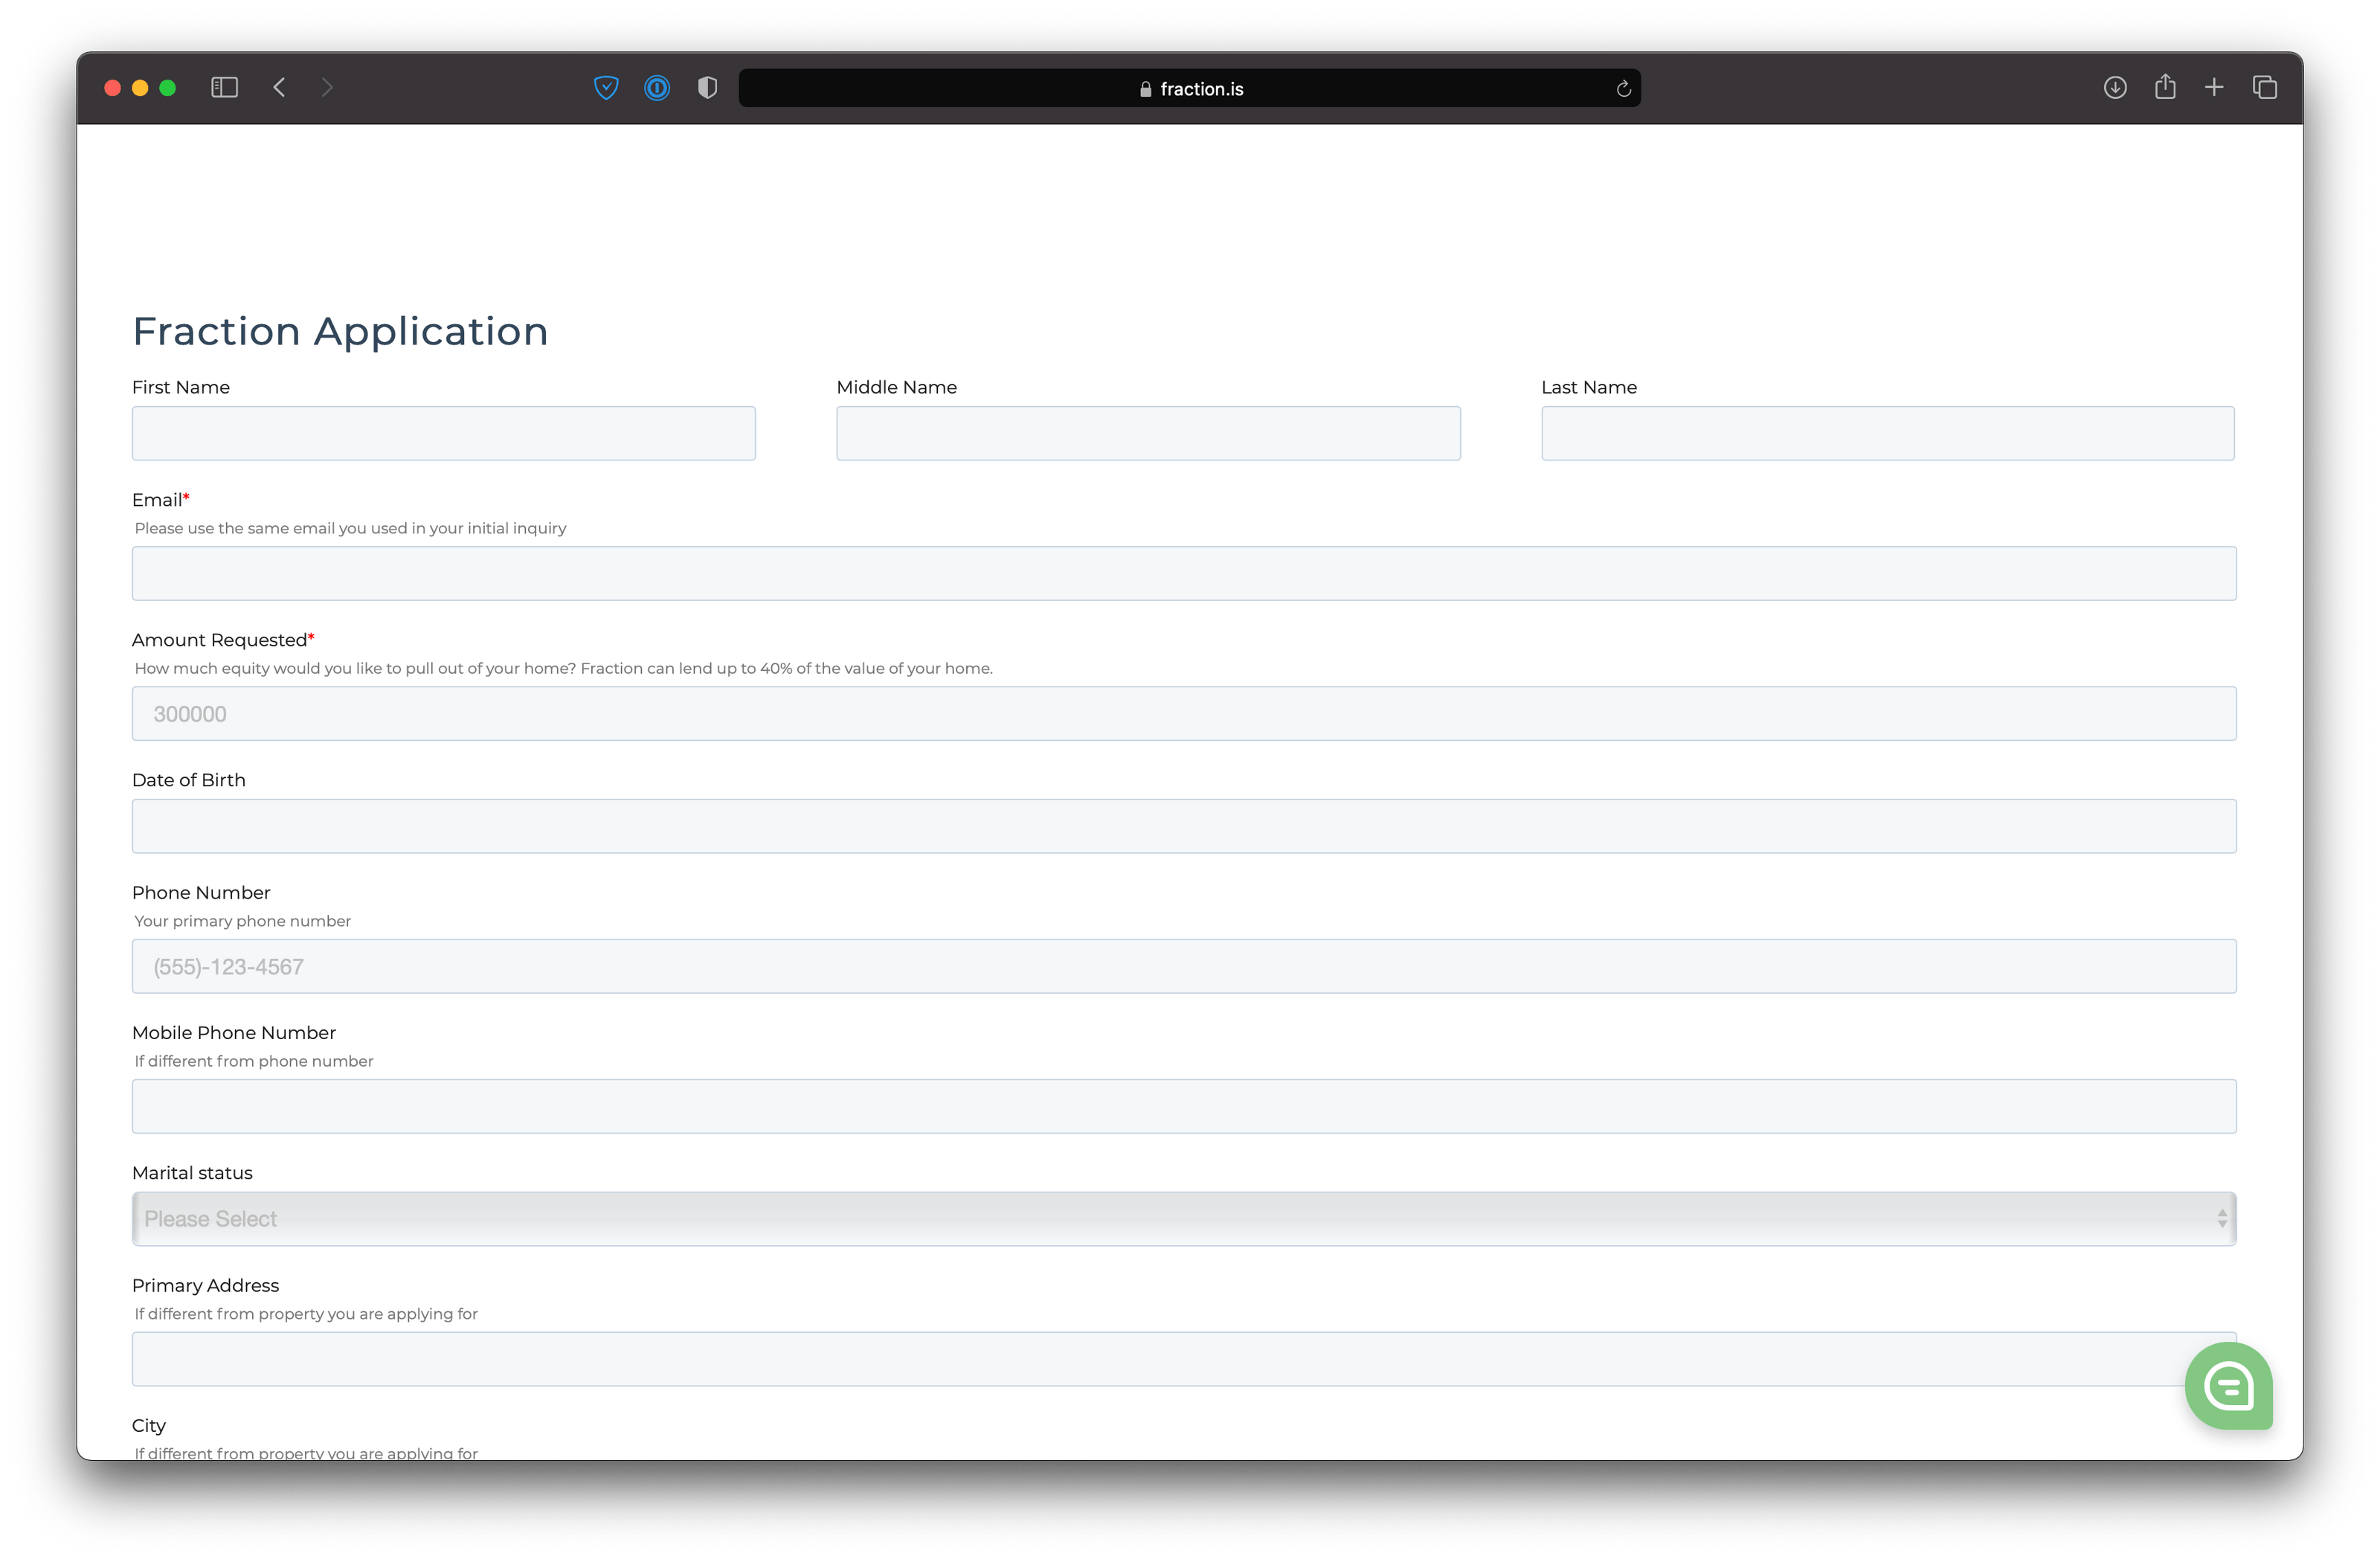Click the Amount Requested label

(219, 640)
